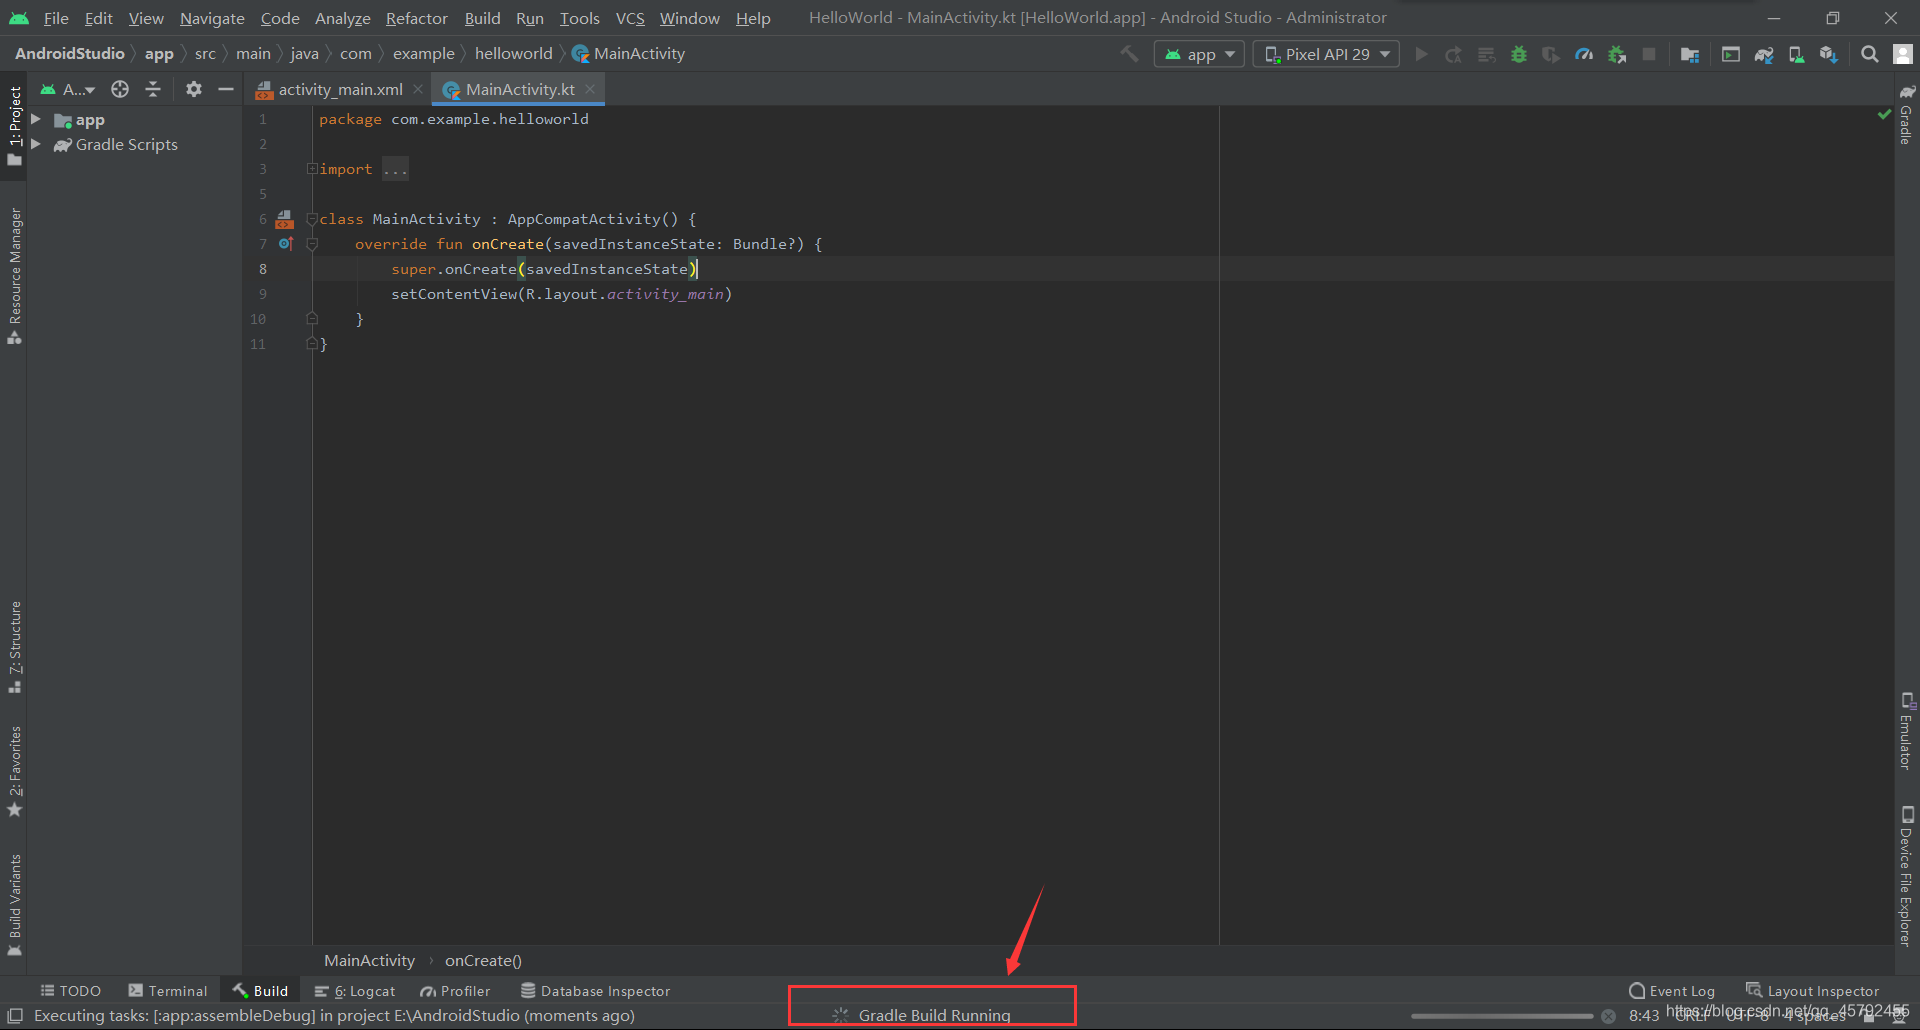Open Project Structure from the toolbar
Viewport: 1920px width, 1030px height.
point(1690,54)
